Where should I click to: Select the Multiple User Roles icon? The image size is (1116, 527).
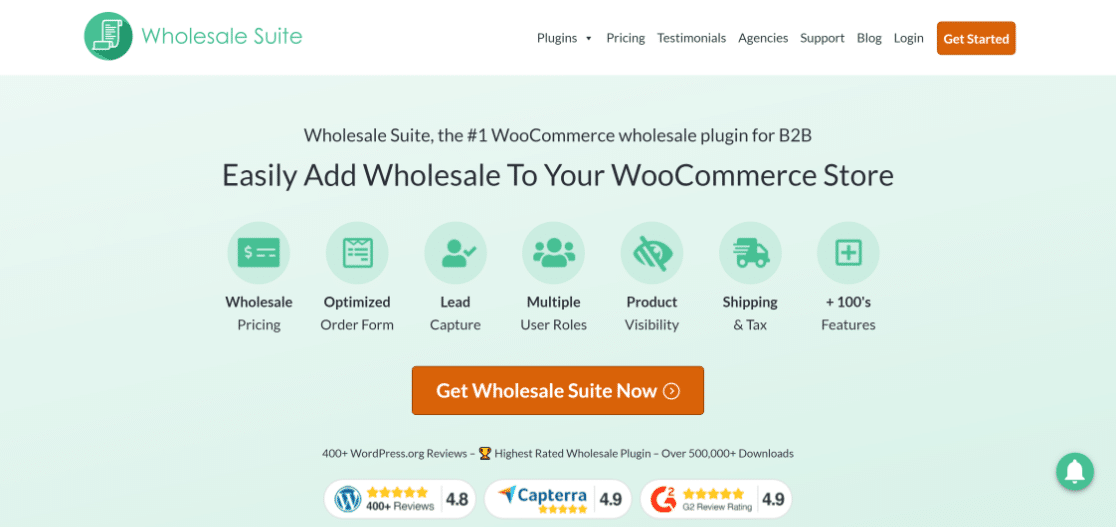tap(553, 253)
